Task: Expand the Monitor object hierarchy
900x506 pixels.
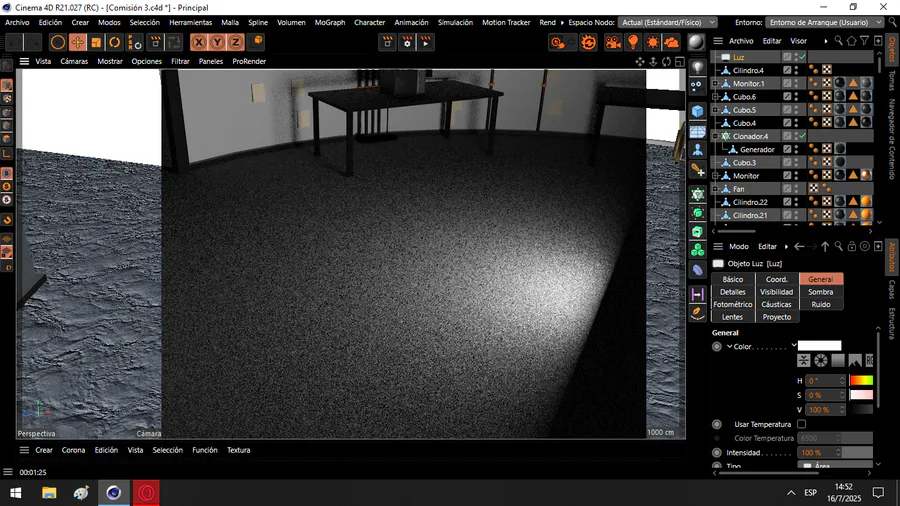Action: pyautogui.click(x=715, y=176)
